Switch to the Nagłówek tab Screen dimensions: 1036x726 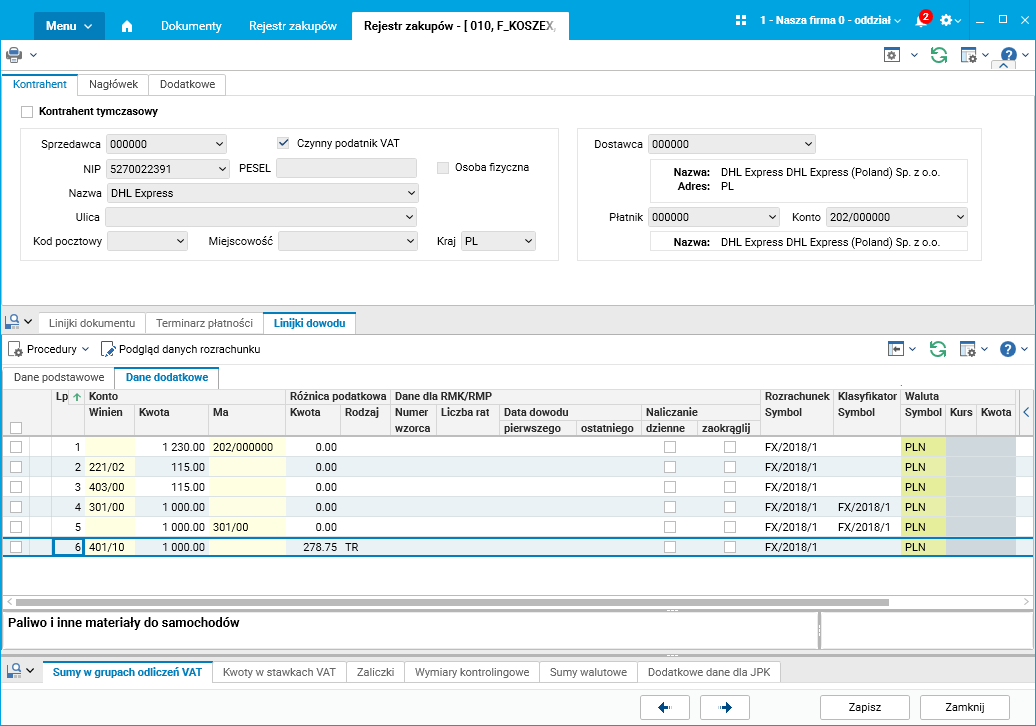(x=113, y=85)
